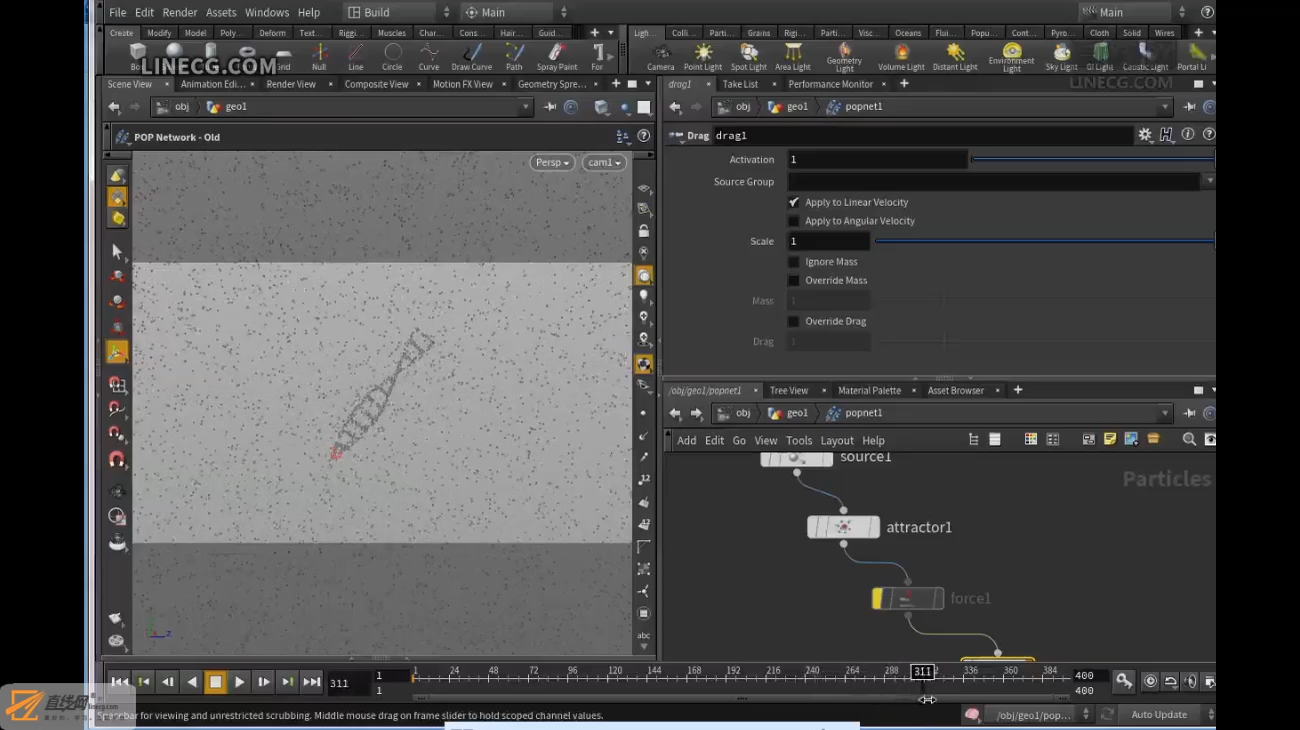This screenshot has width=1300, height=730.
Task: Switch to the Geometry Spreadsheet tab
Action: 552,84
